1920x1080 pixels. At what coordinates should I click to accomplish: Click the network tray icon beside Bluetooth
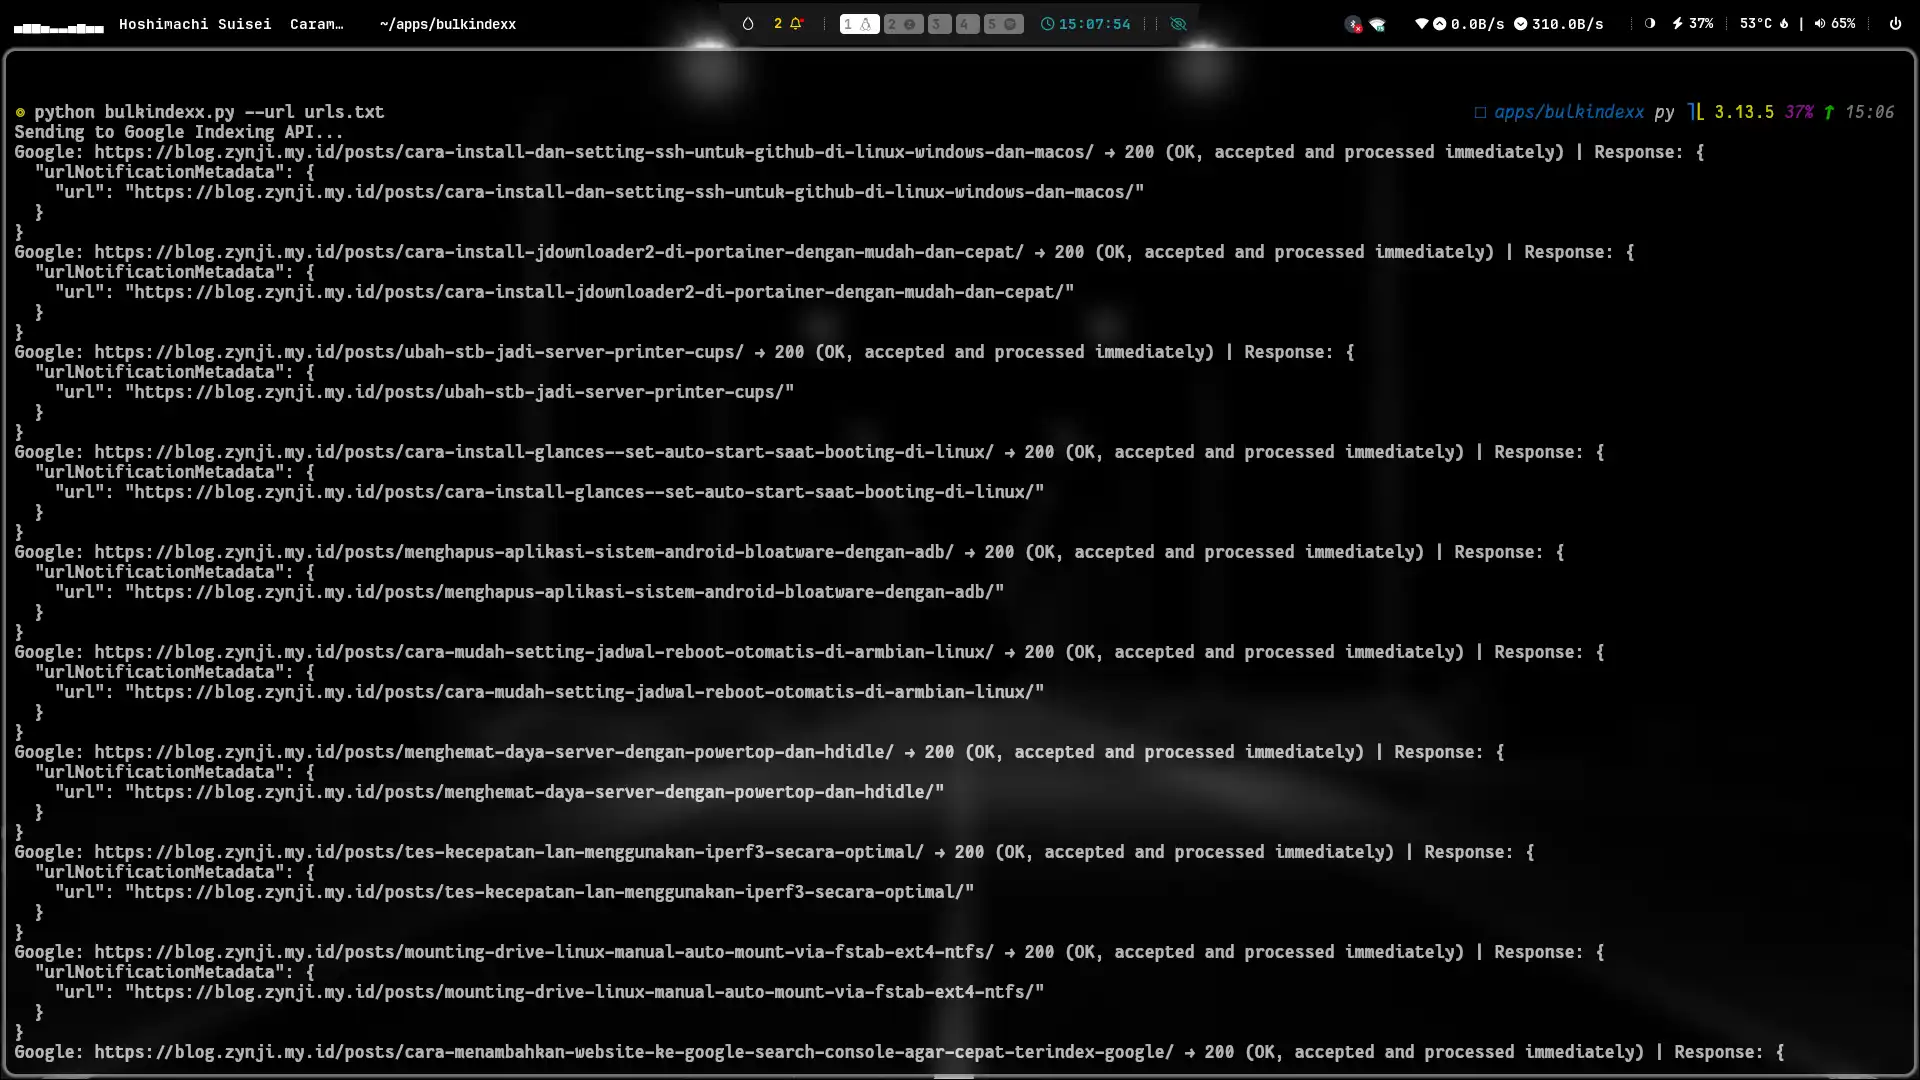[x=1378, y=24]
